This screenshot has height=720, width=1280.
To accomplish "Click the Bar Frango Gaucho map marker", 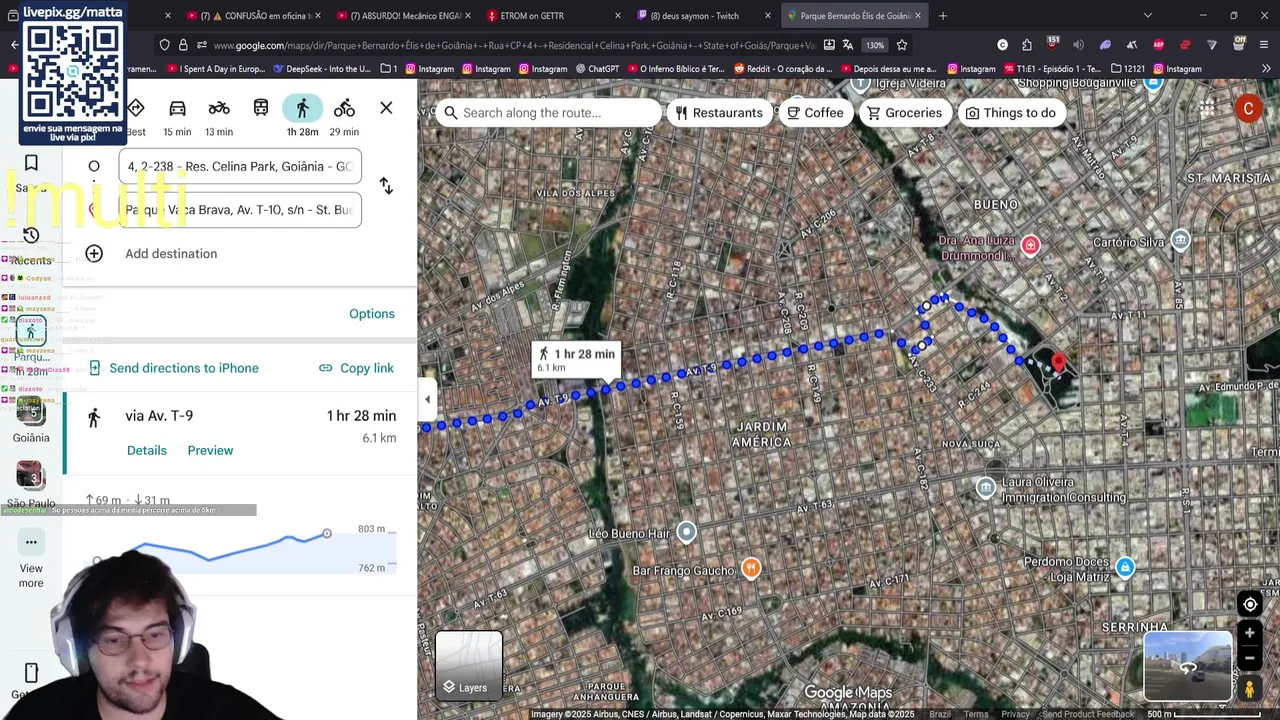I will (x=751, y=569).
